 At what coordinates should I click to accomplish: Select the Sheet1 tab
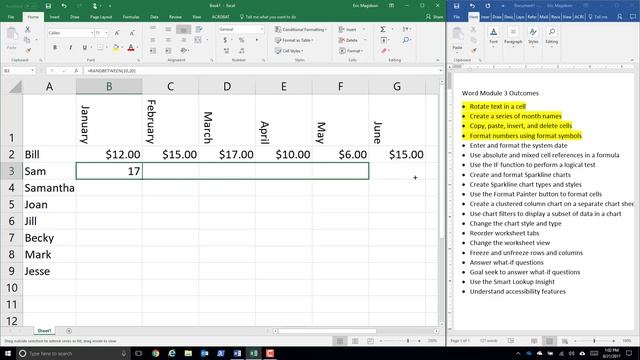click(44, 331)
